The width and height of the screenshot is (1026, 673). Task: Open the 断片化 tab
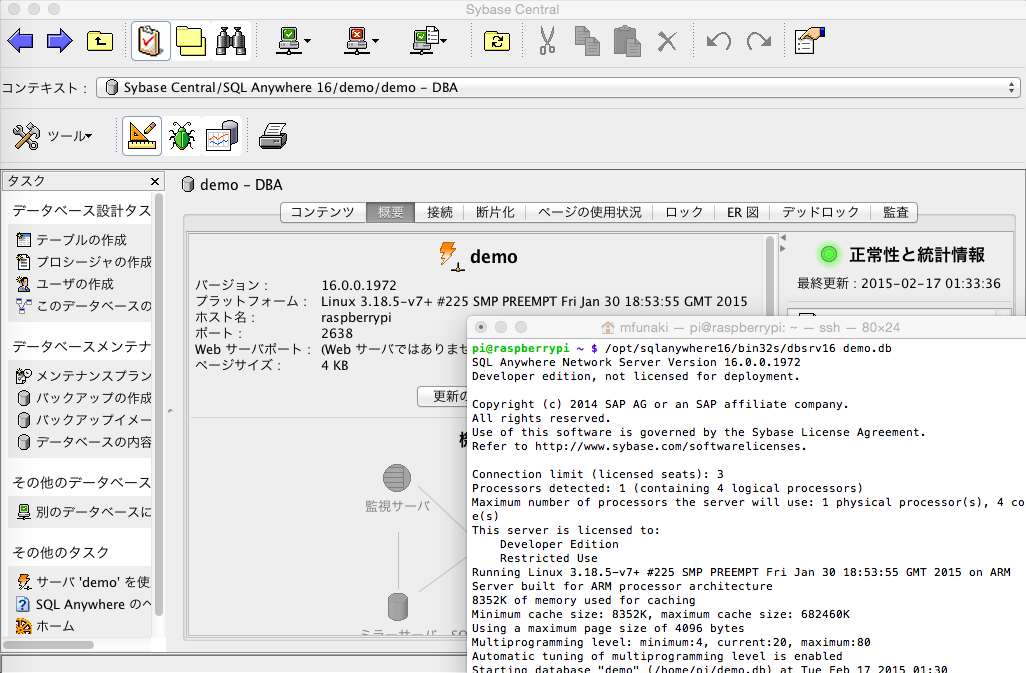pyautogui.click(x=495, y=213)
